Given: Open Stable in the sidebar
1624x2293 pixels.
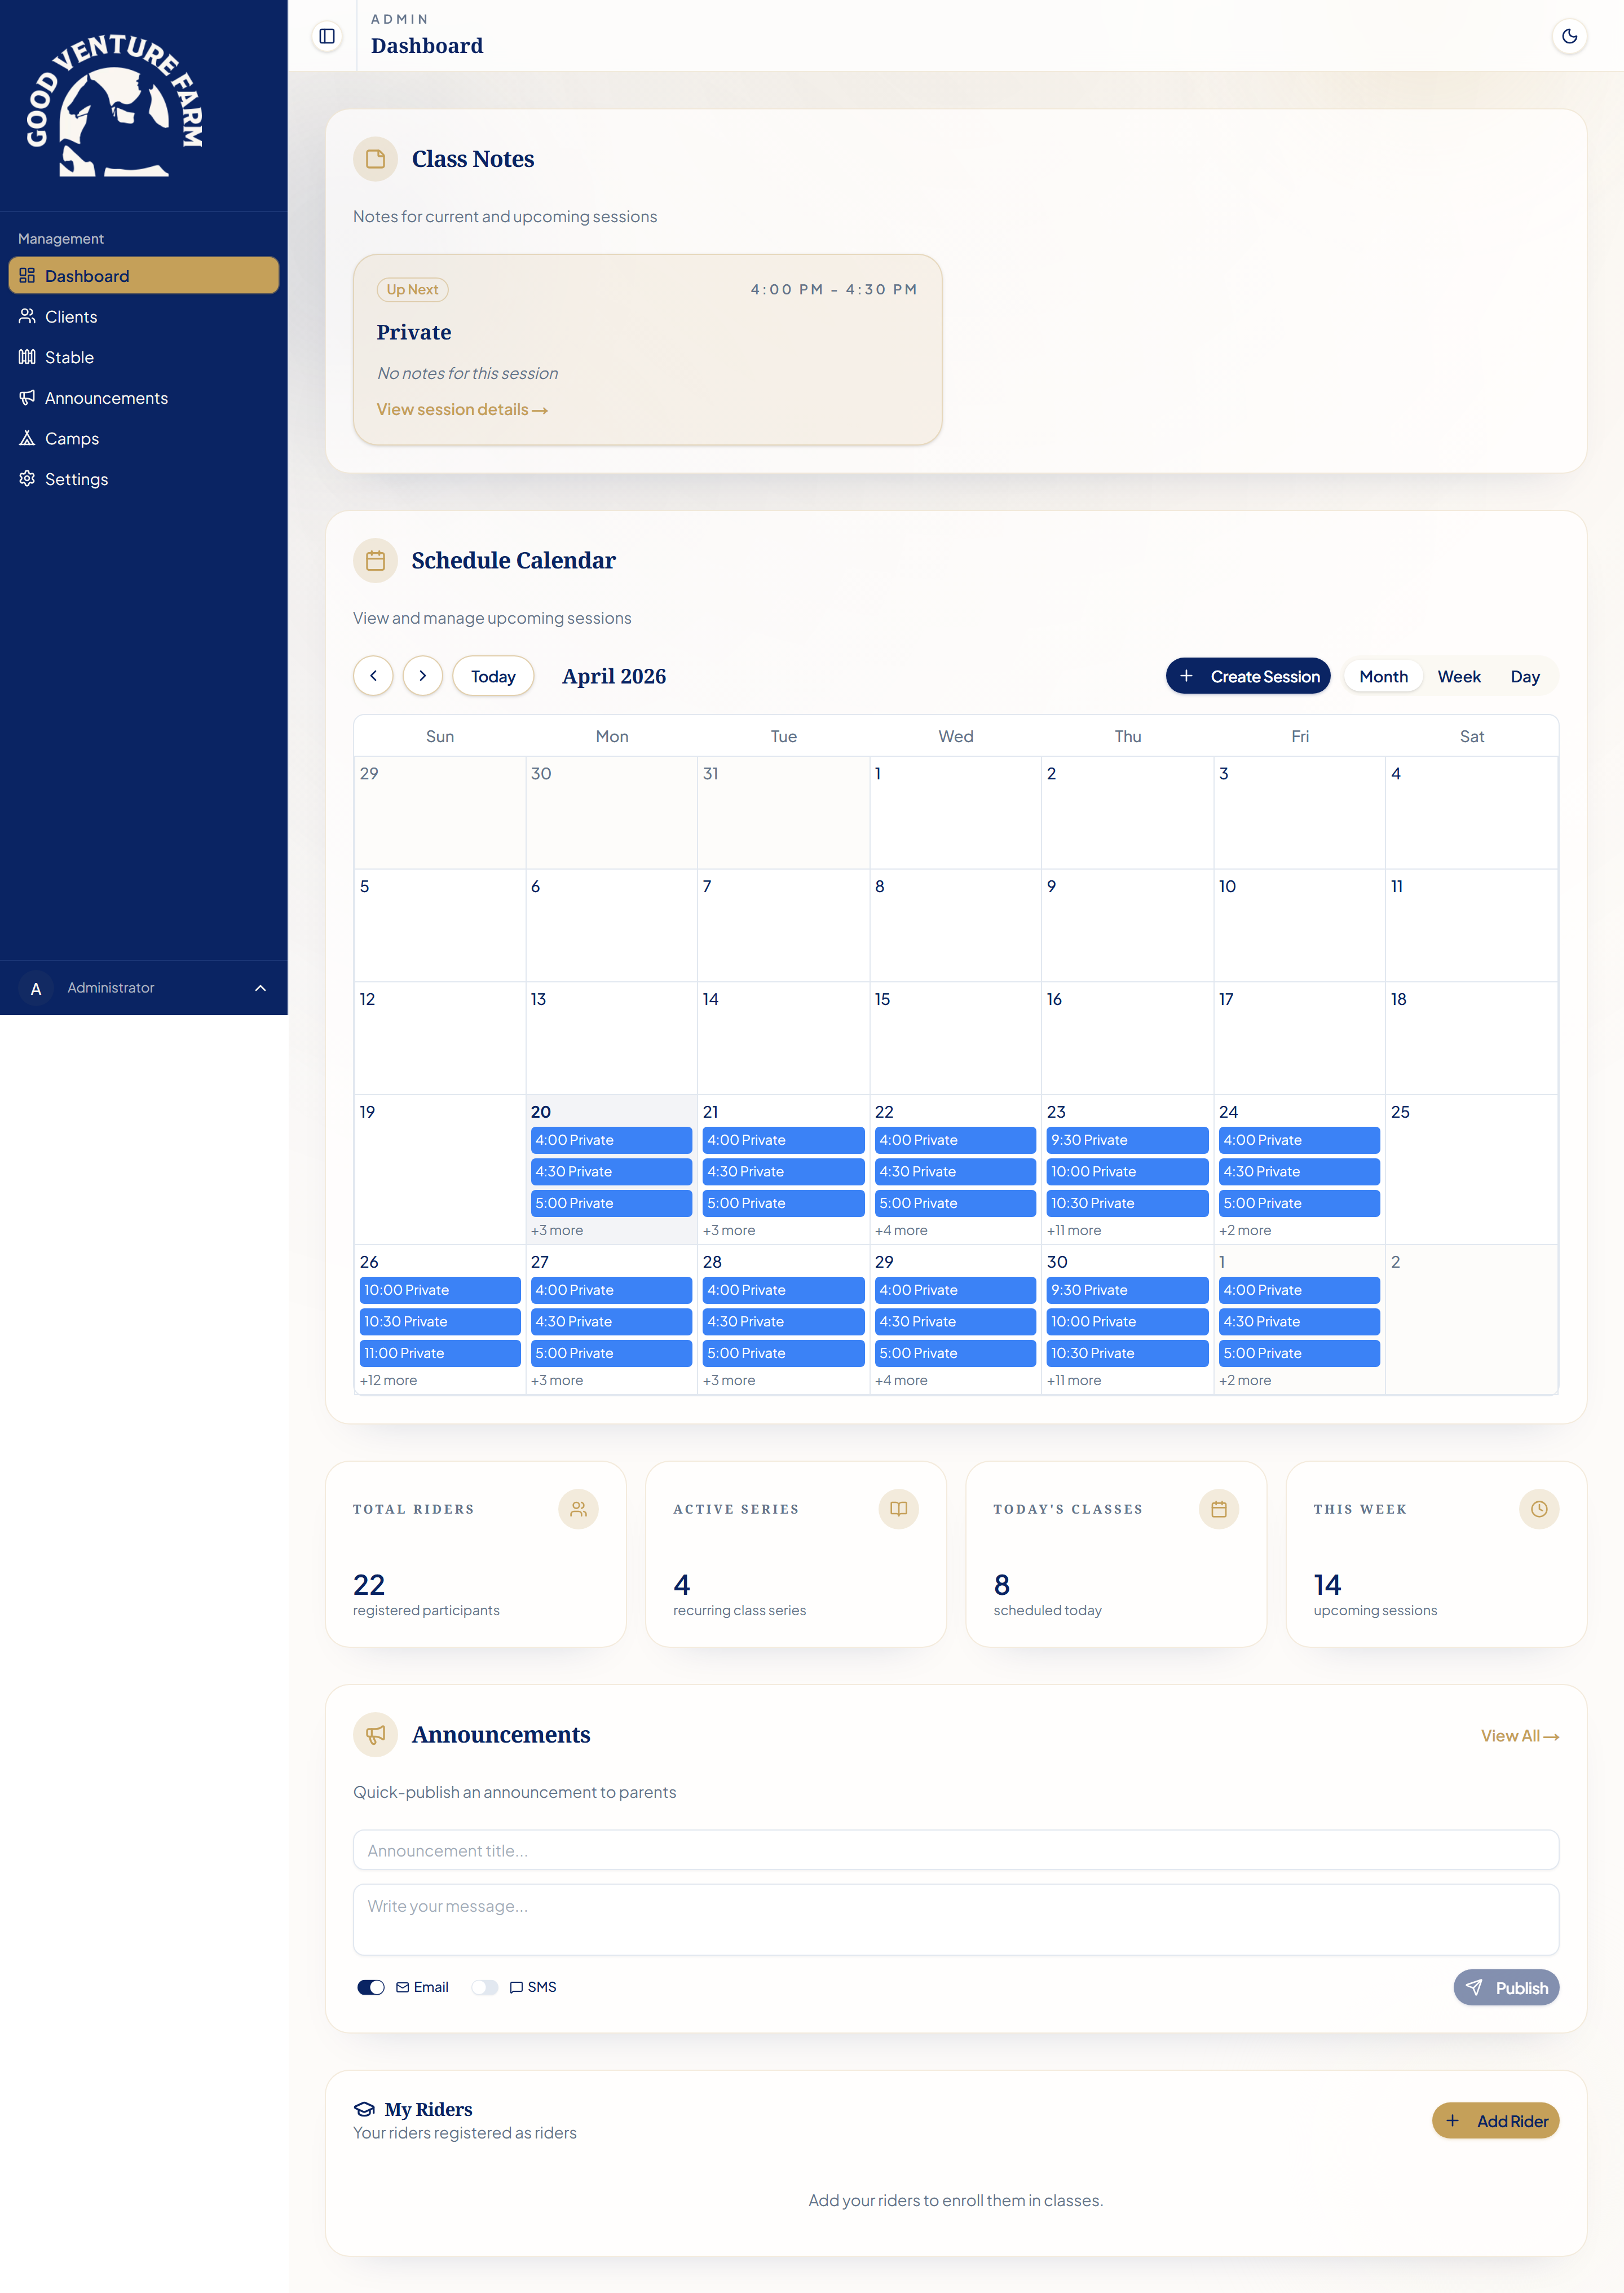Looking at the screenshot, I should click(x=143, y=357).
